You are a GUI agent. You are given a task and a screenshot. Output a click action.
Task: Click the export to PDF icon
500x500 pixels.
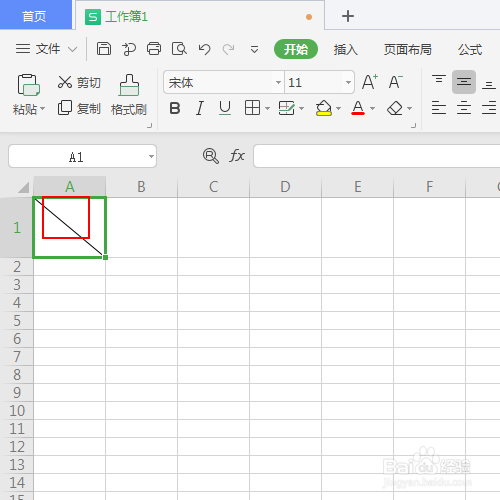click(129, 49)
